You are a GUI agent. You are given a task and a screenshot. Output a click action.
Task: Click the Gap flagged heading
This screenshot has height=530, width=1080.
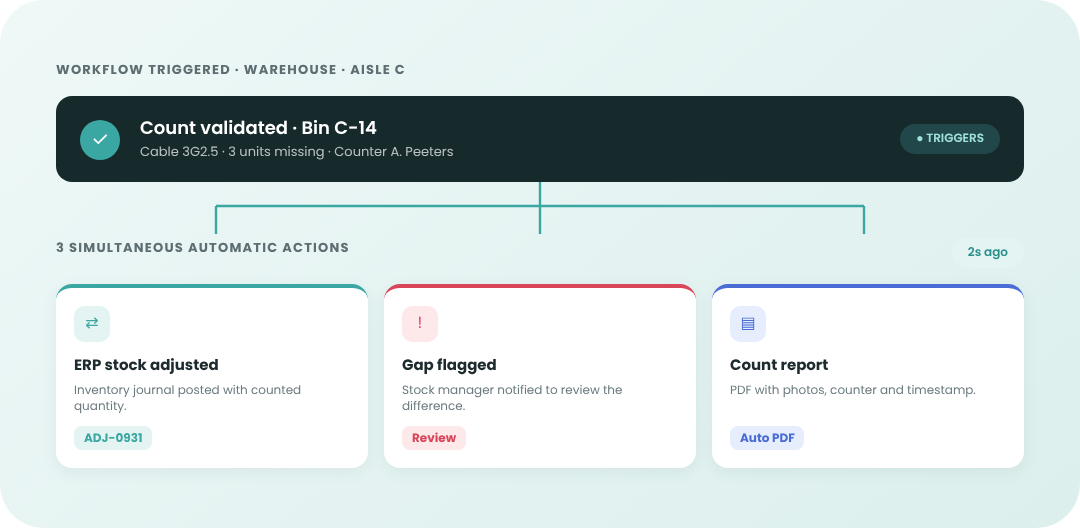448,365
